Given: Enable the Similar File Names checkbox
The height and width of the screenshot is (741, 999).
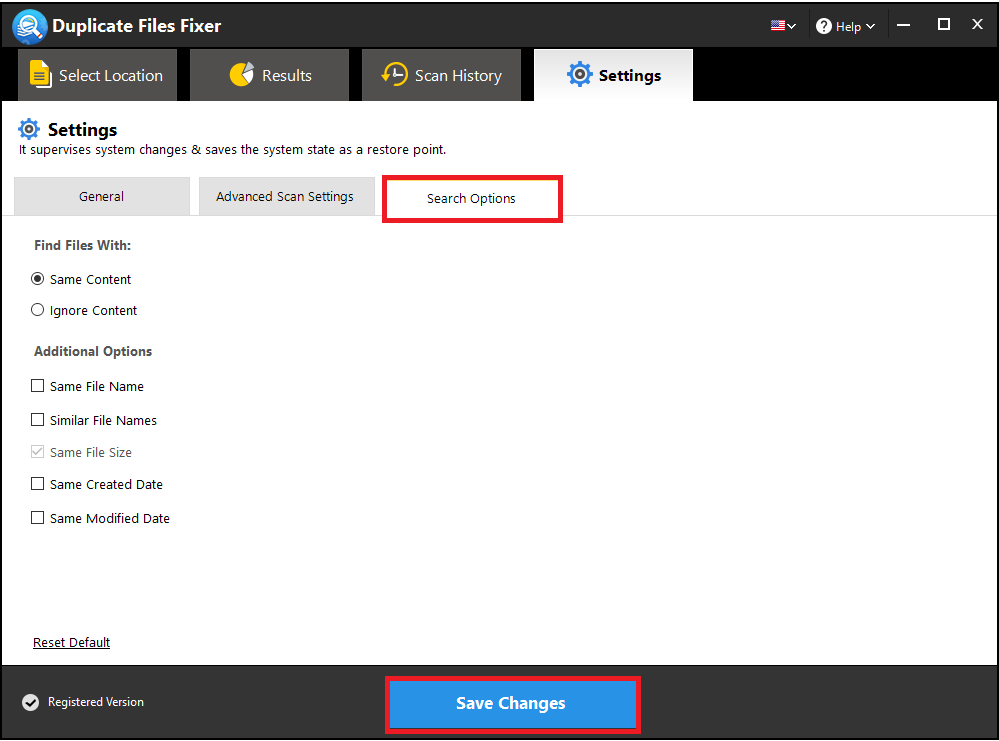Looking at the screenshot, I should (x=38, y=420).
